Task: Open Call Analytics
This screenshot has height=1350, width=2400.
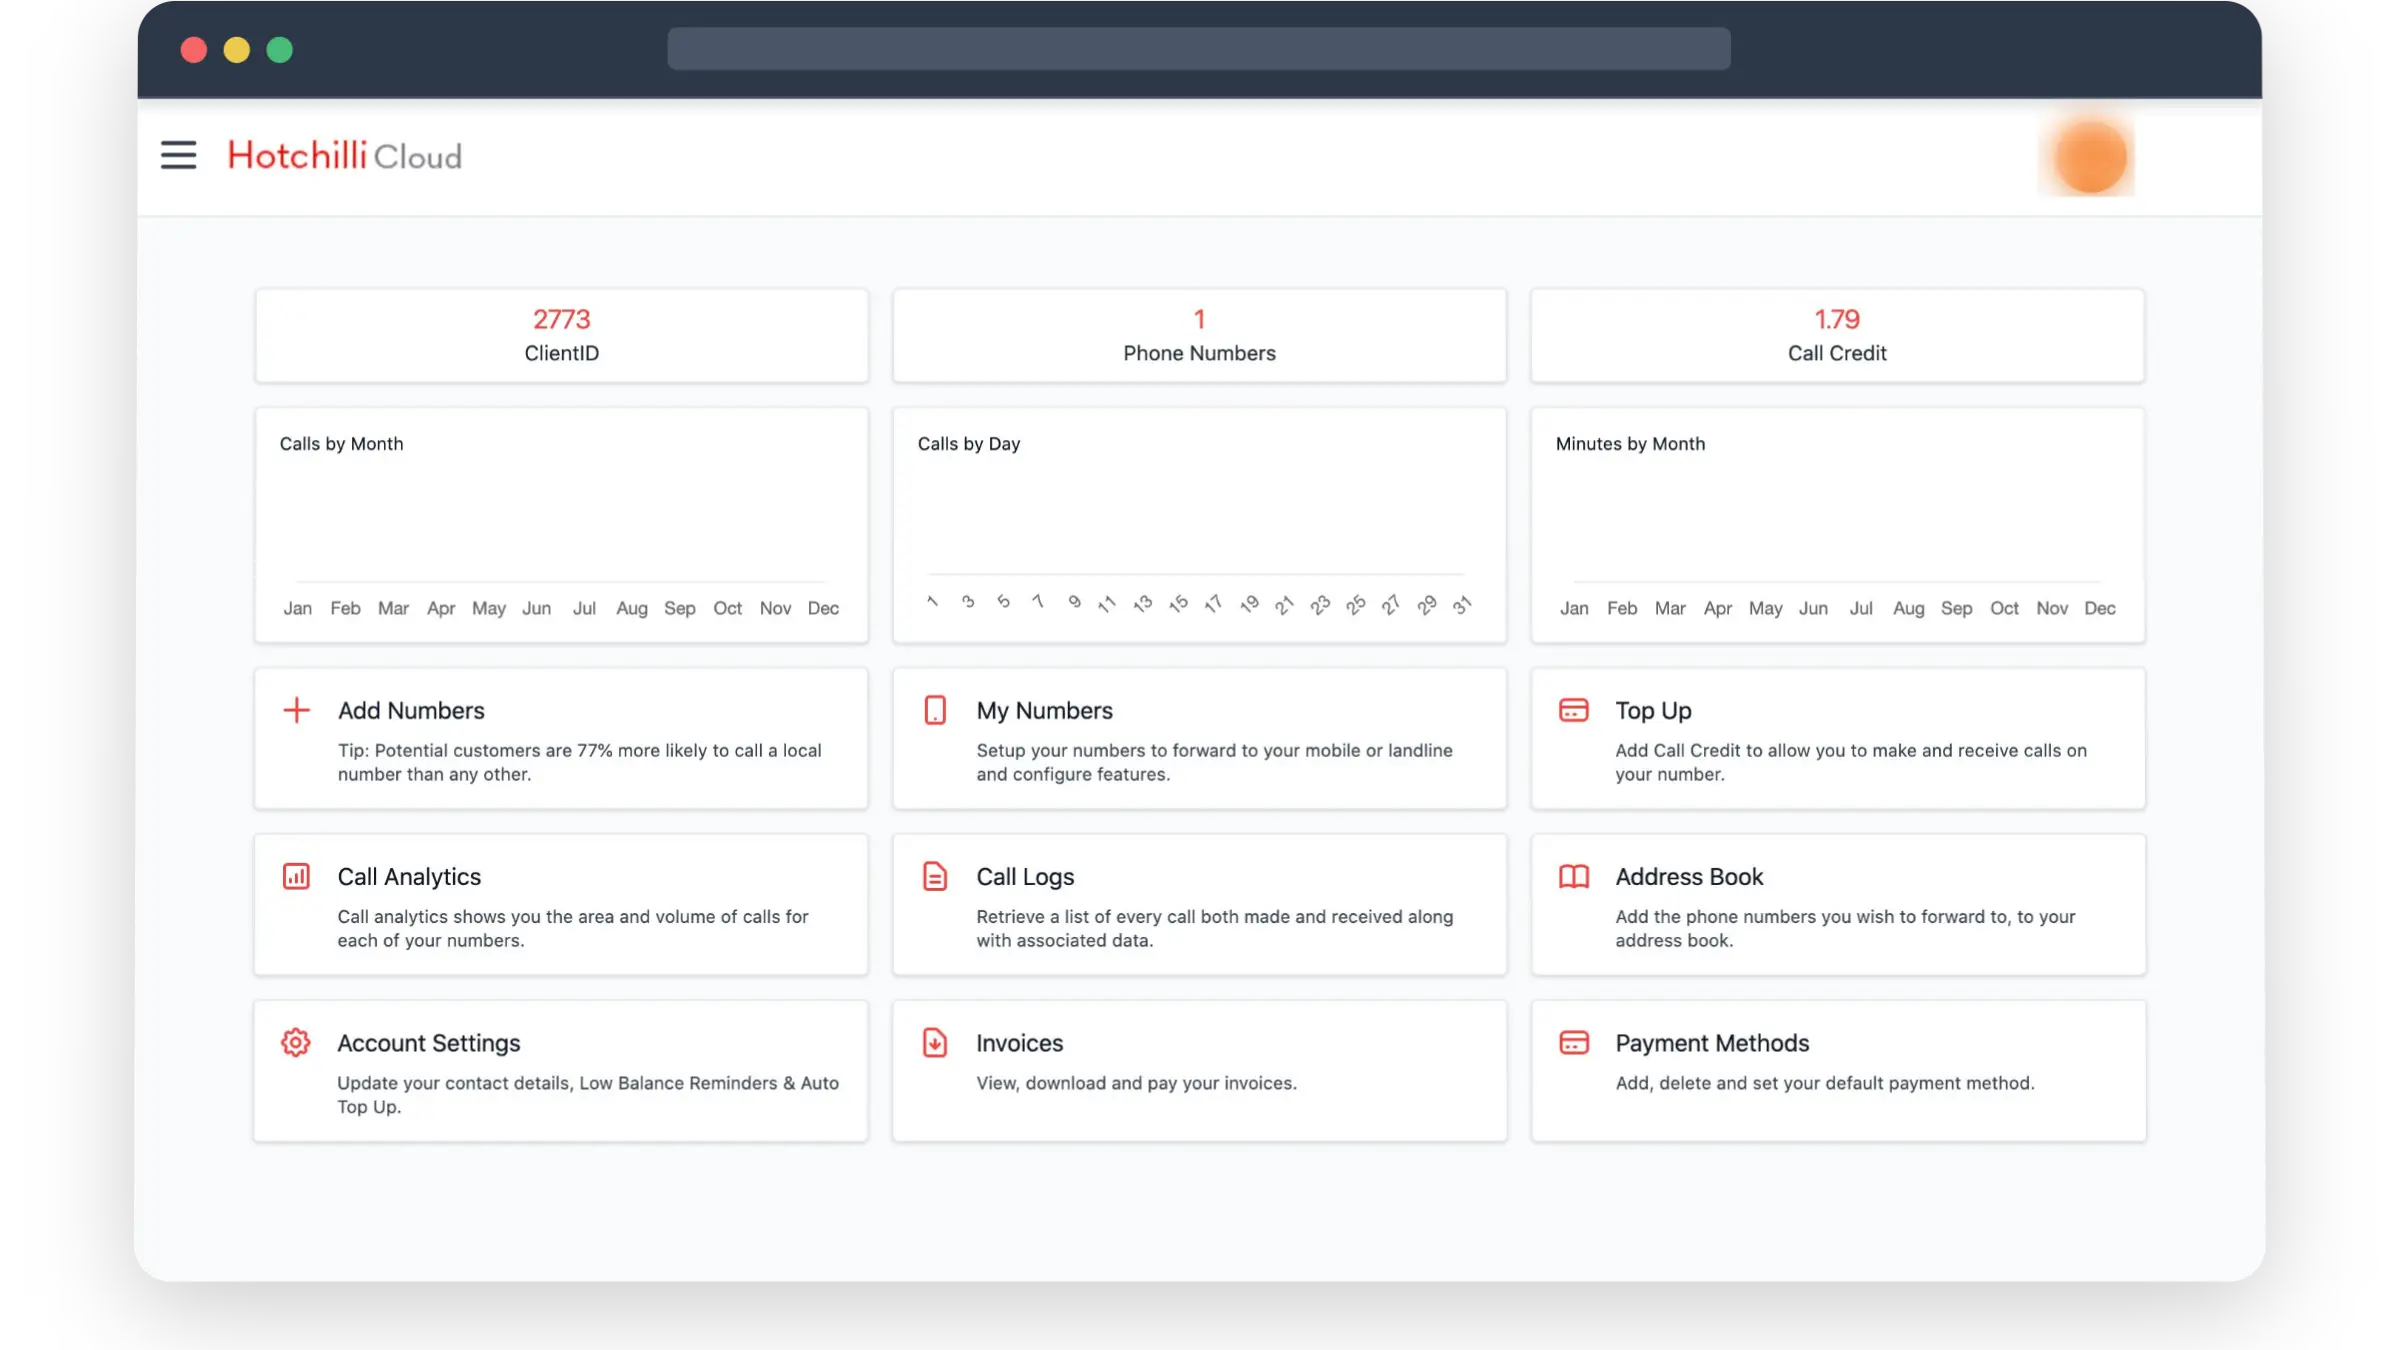Action: 561,905
